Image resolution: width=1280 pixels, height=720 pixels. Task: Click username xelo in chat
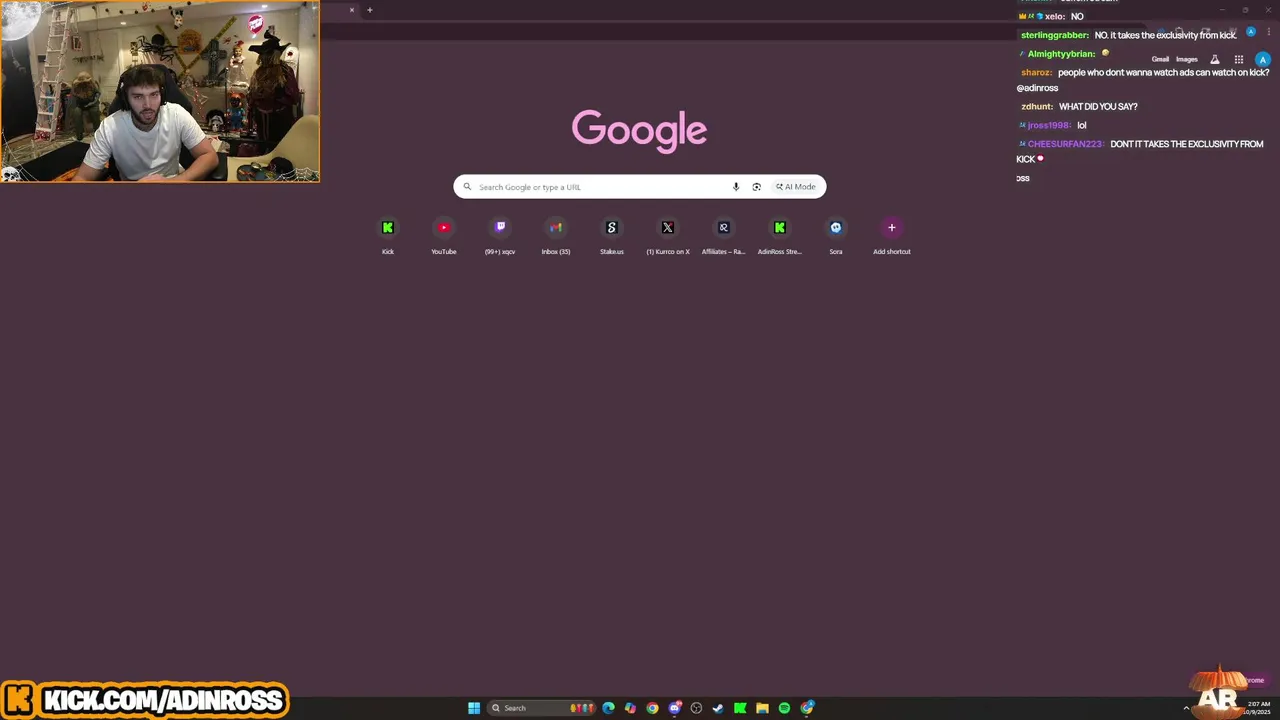1055,17
